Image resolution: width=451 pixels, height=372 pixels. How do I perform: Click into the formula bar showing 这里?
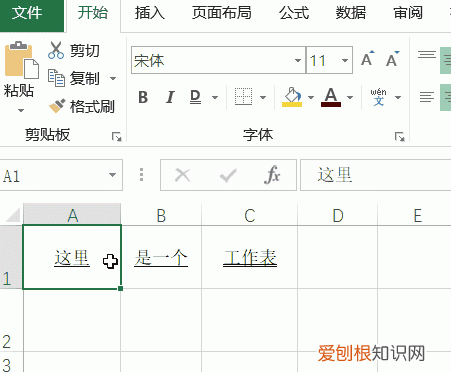(376, 175)
